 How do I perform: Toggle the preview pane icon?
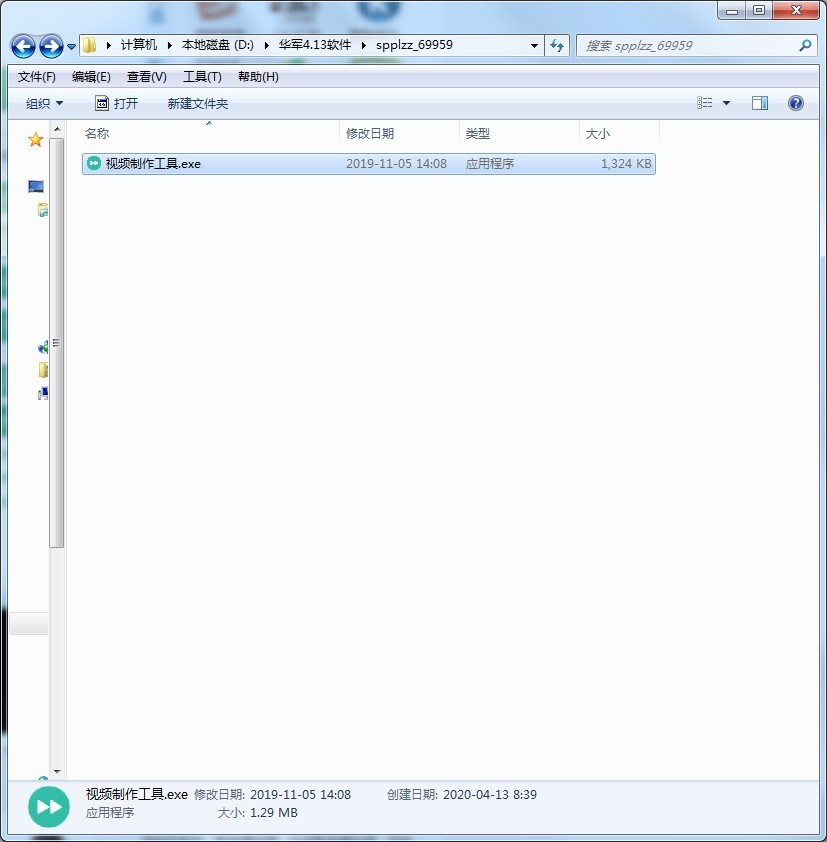point(759,103)
